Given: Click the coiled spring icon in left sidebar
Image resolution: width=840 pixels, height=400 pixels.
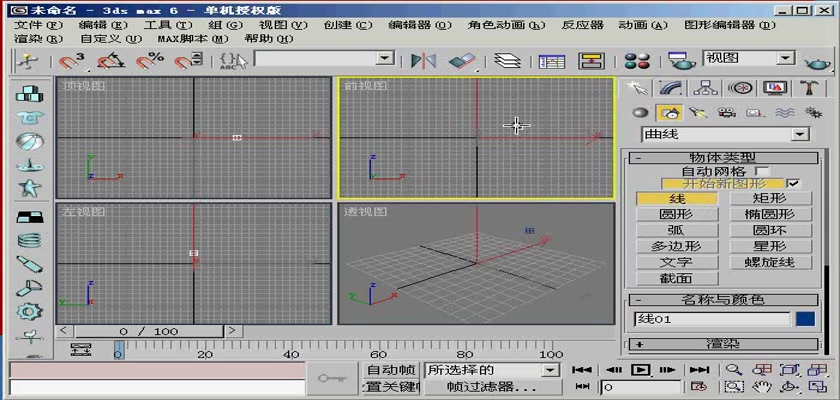Looking at the screenshot, I should click(29, 240).
